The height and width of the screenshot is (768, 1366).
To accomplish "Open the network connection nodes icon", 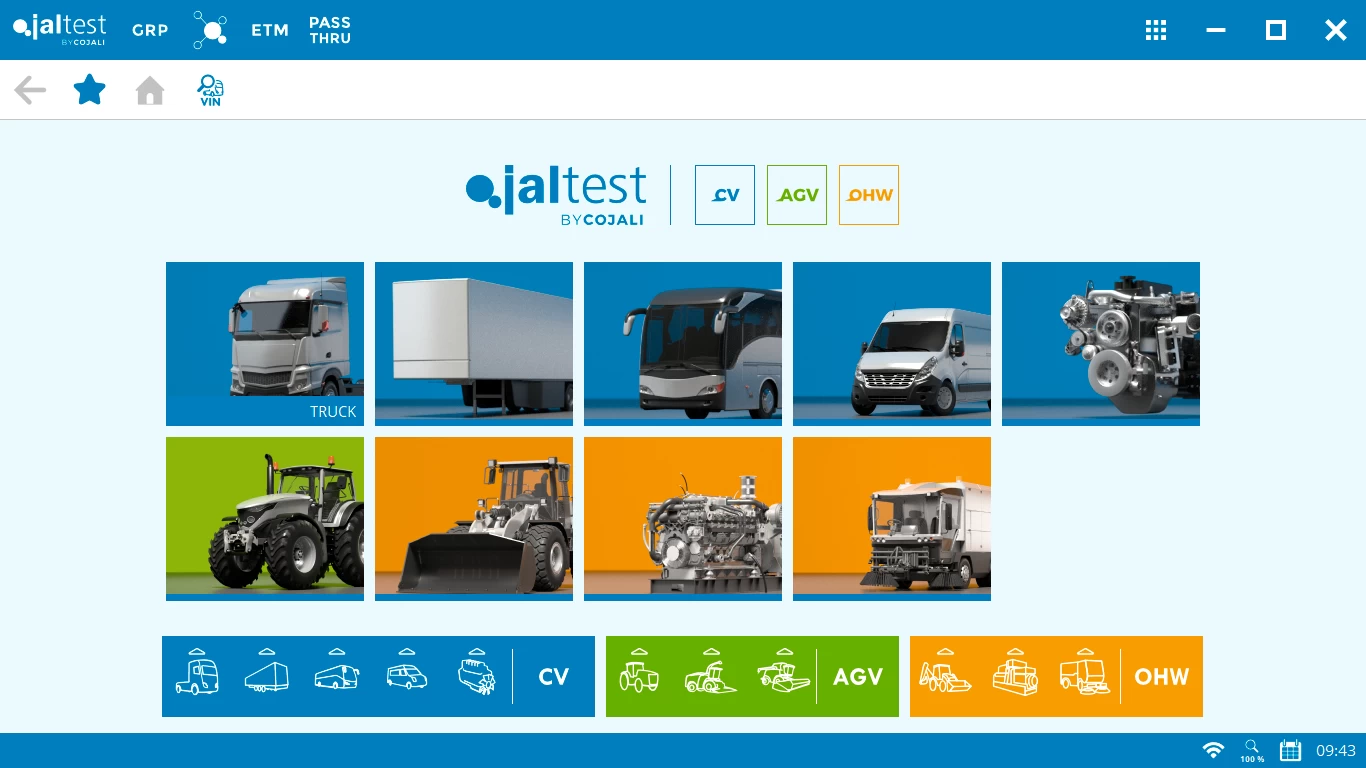I will pos(210,30).
